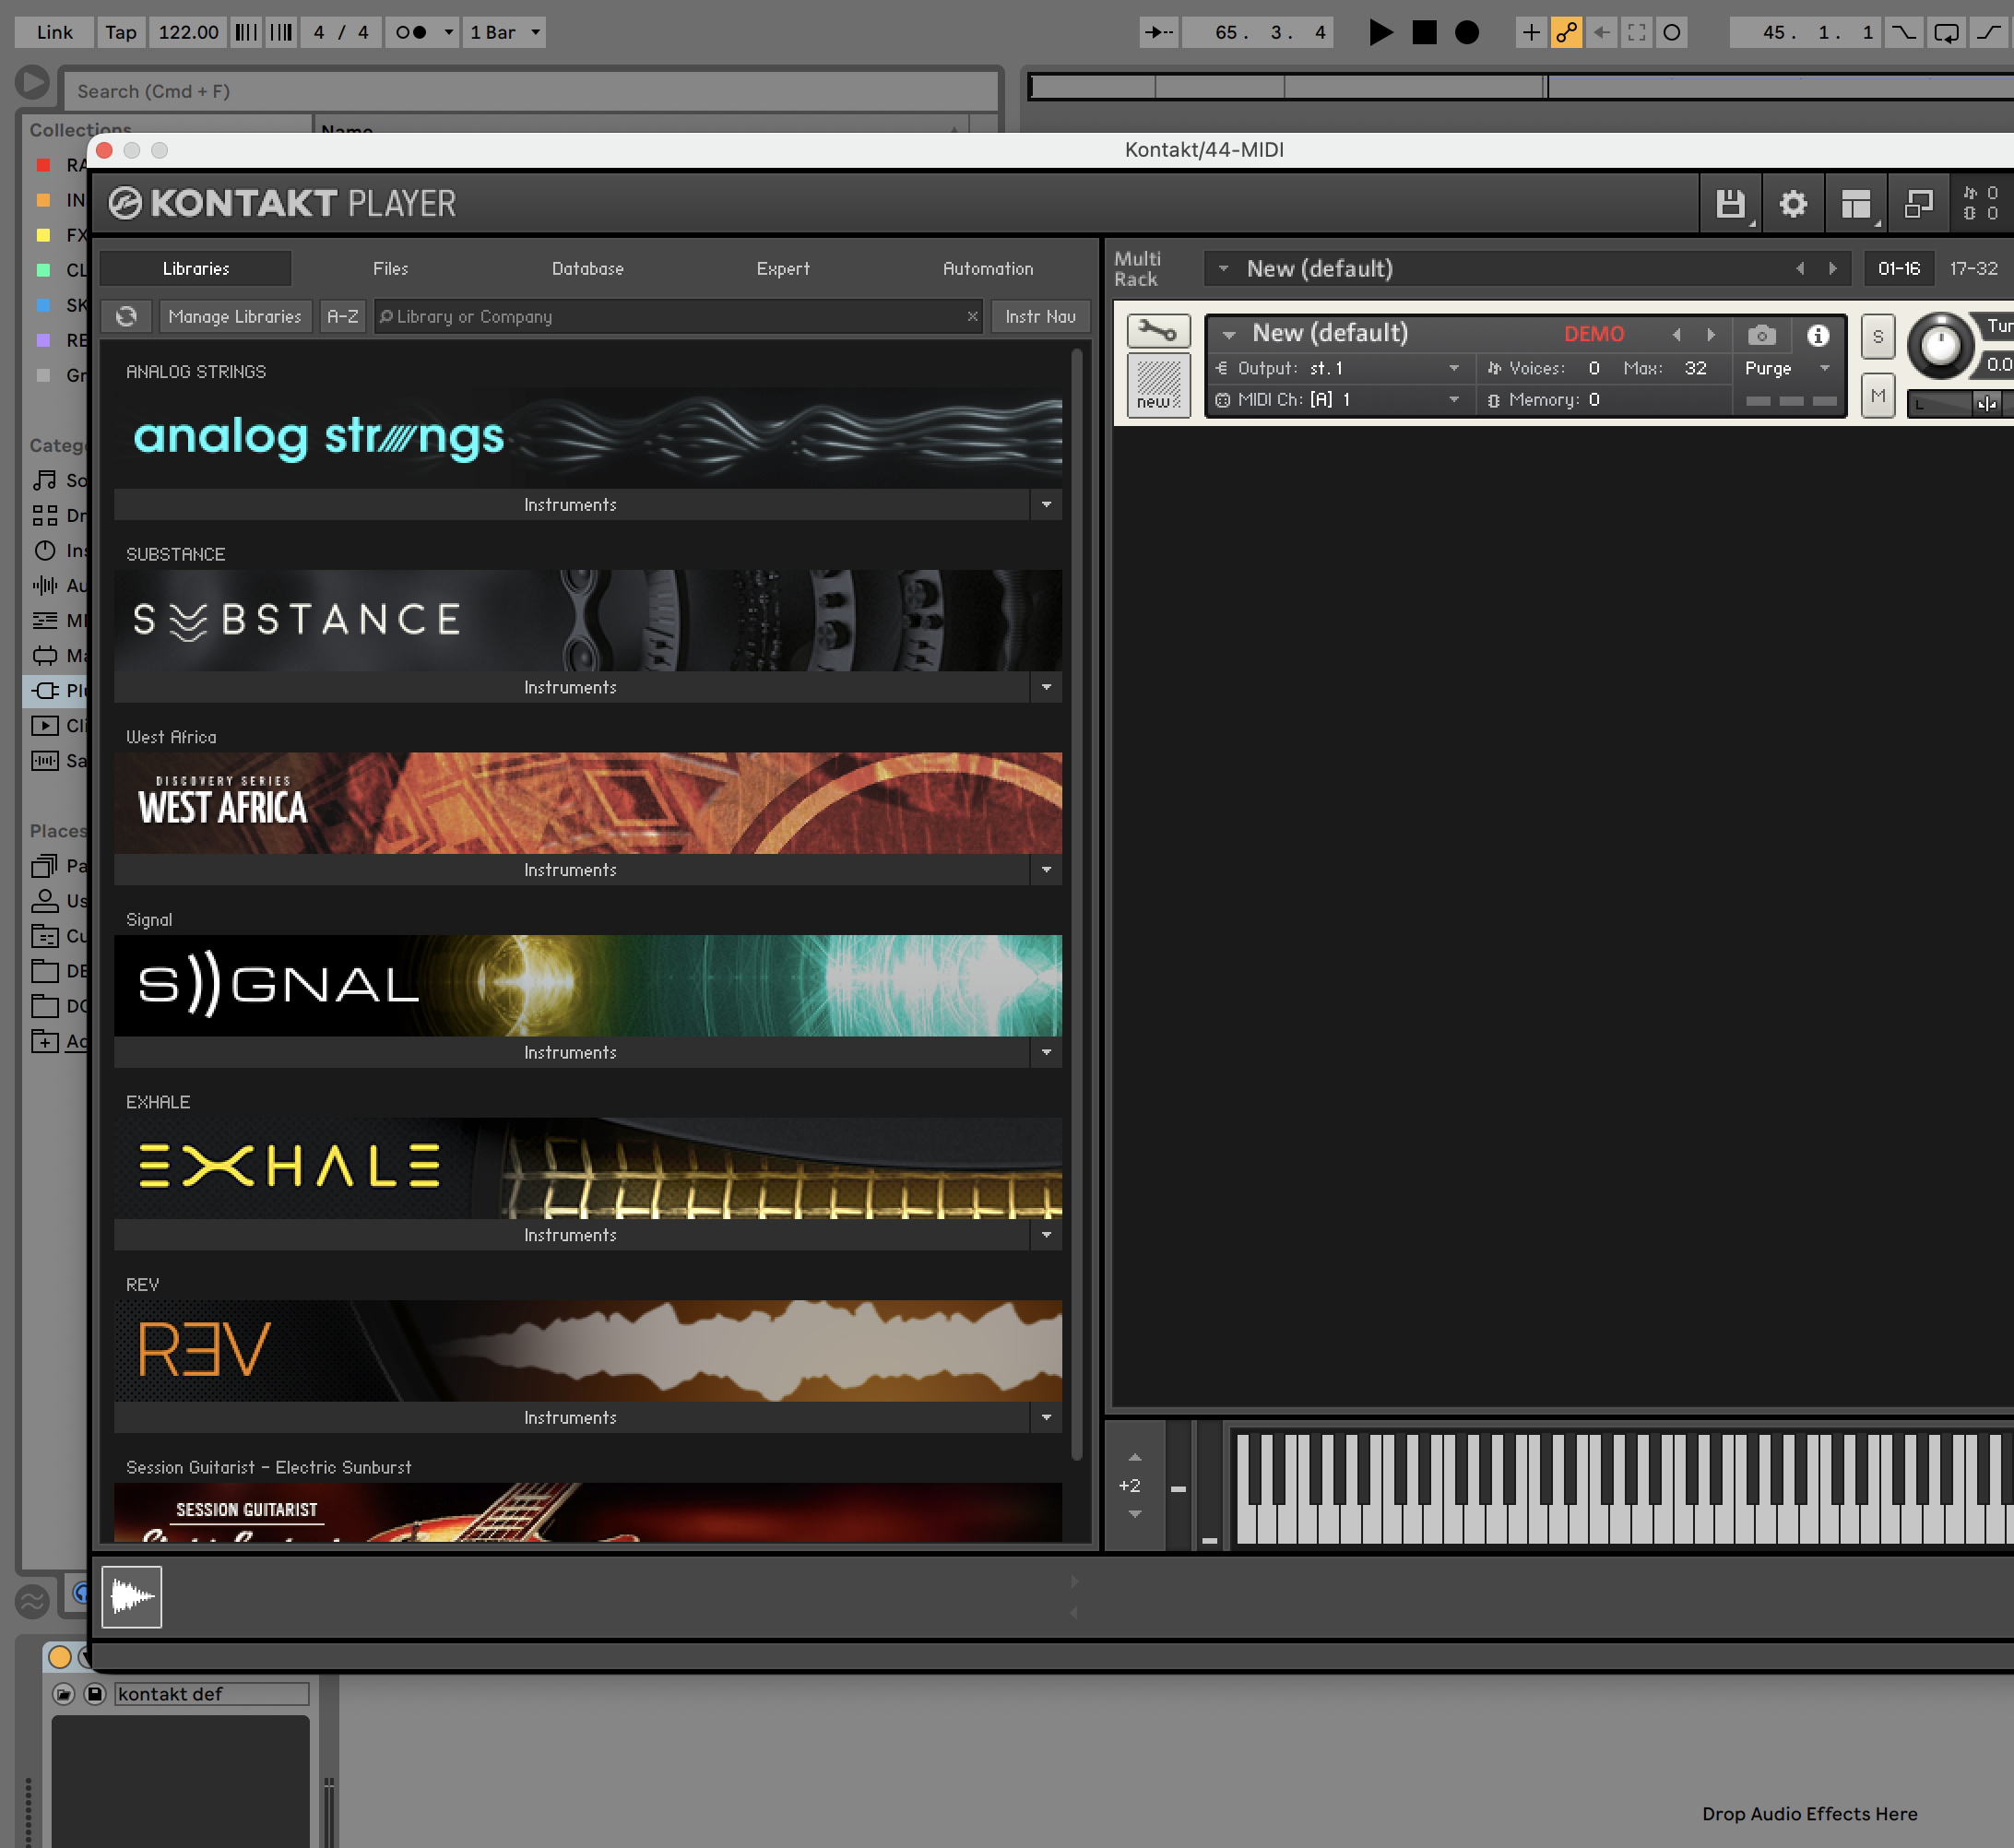Screen dimensions: 2014x1848
Task: Expand Signal Instruments dropdown arrow
Action: click(1046, 1052)
